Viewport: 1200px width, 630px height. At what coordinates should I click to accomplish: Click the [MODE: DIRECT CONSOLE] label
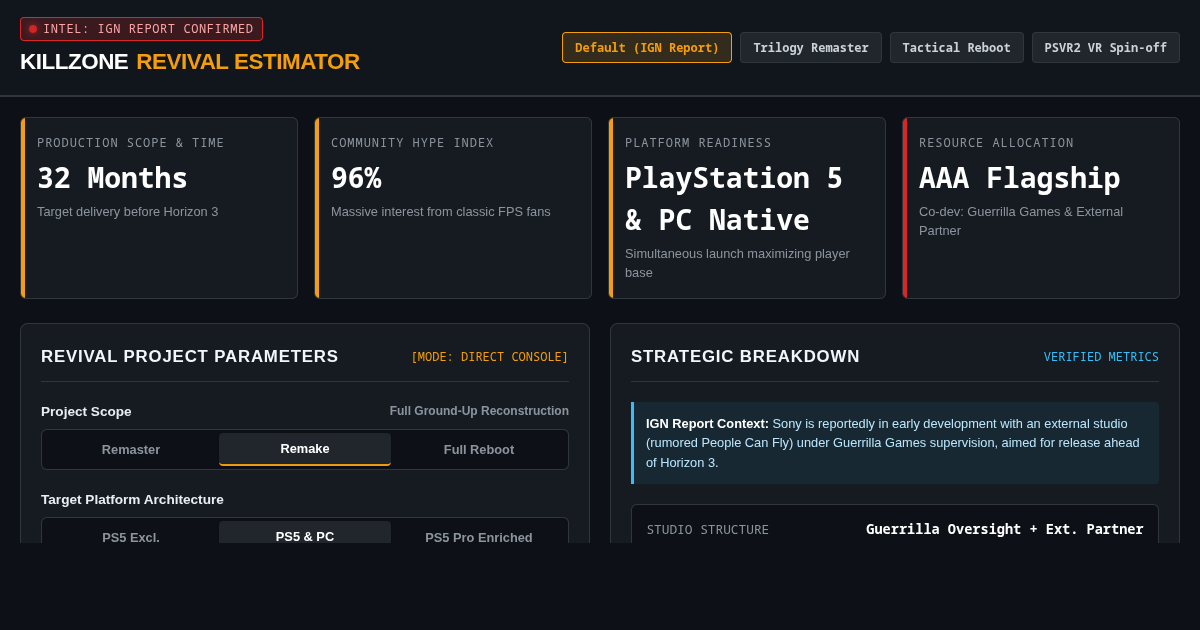[490, 357]
